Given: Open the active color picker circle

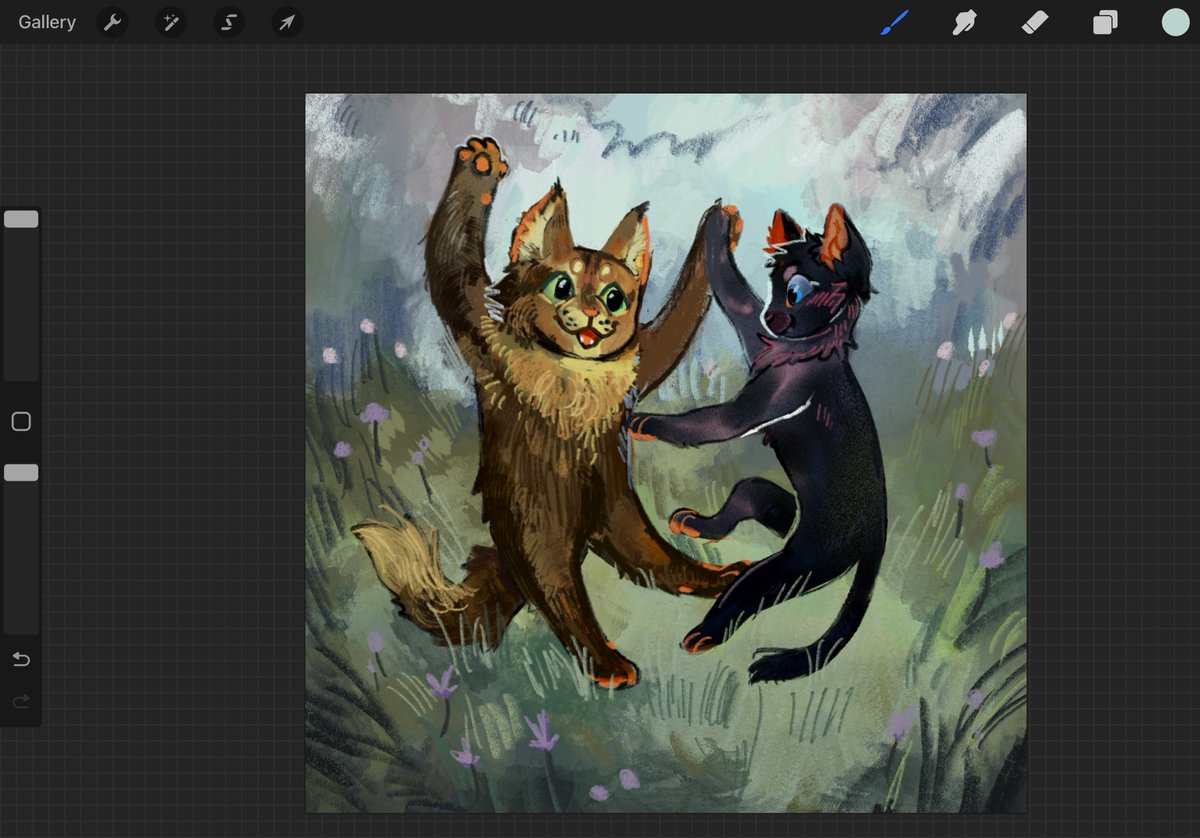Looking at the screenshot, I should point(1175,22).
